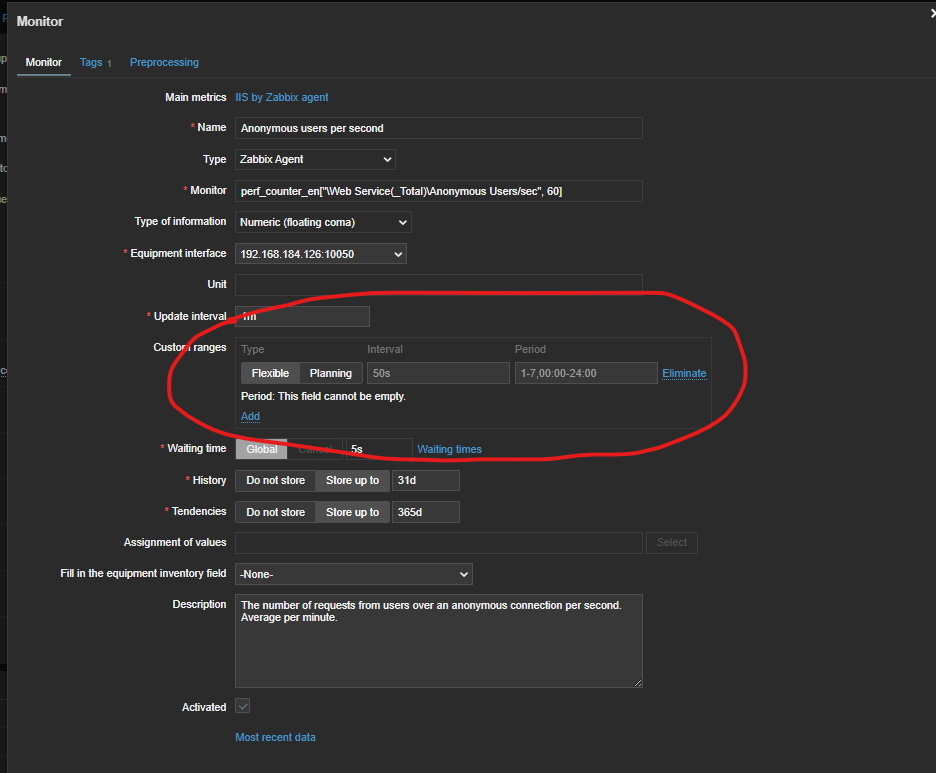The width and height of the screenshot is (936, 773).
Task: Close the Monitor dialog with X
Action: pos(931,12)
